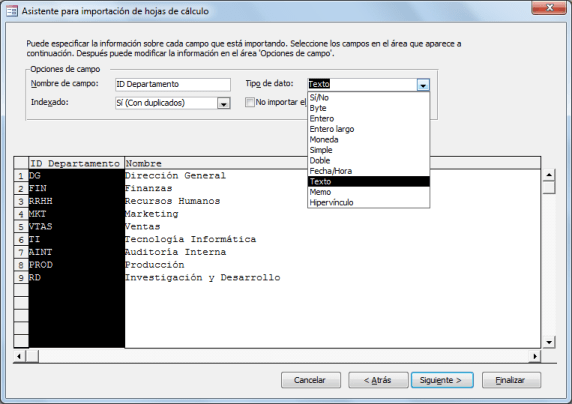
Task: Click the horizontal scrollbar right arrow
Action: [x=534, y=356]
